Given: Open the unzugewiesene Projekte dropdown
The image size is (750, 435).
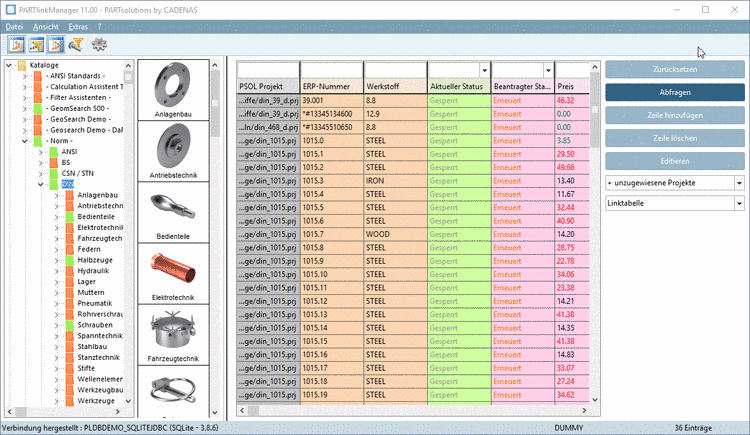Looking at the screenshot, I should [x=739, y=183].
